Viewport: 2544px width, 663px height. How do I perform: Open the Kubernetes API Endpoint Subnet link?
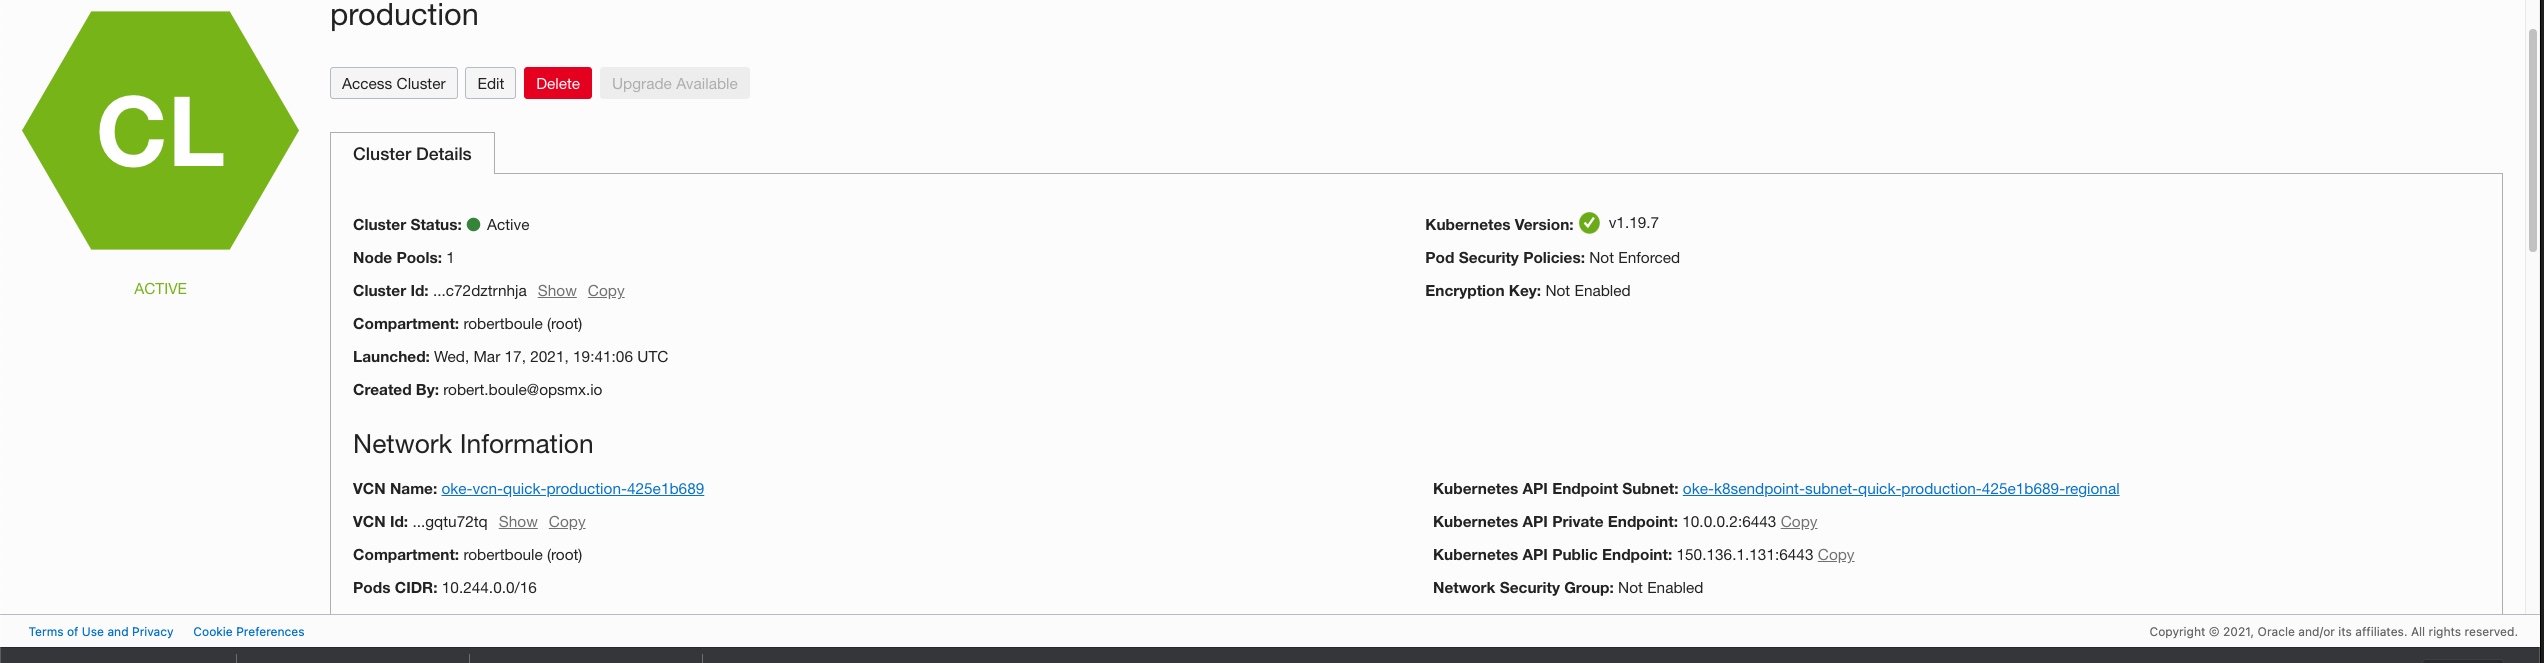click(1901, 489)
